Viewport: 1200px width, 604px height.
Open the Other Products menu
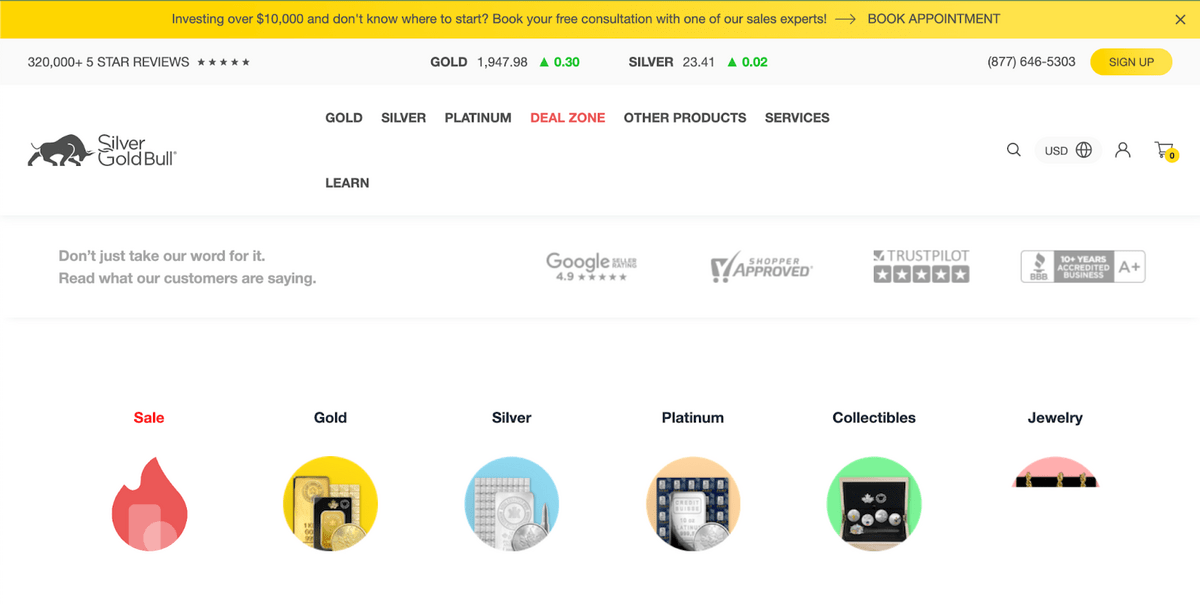tap(685, 118)
